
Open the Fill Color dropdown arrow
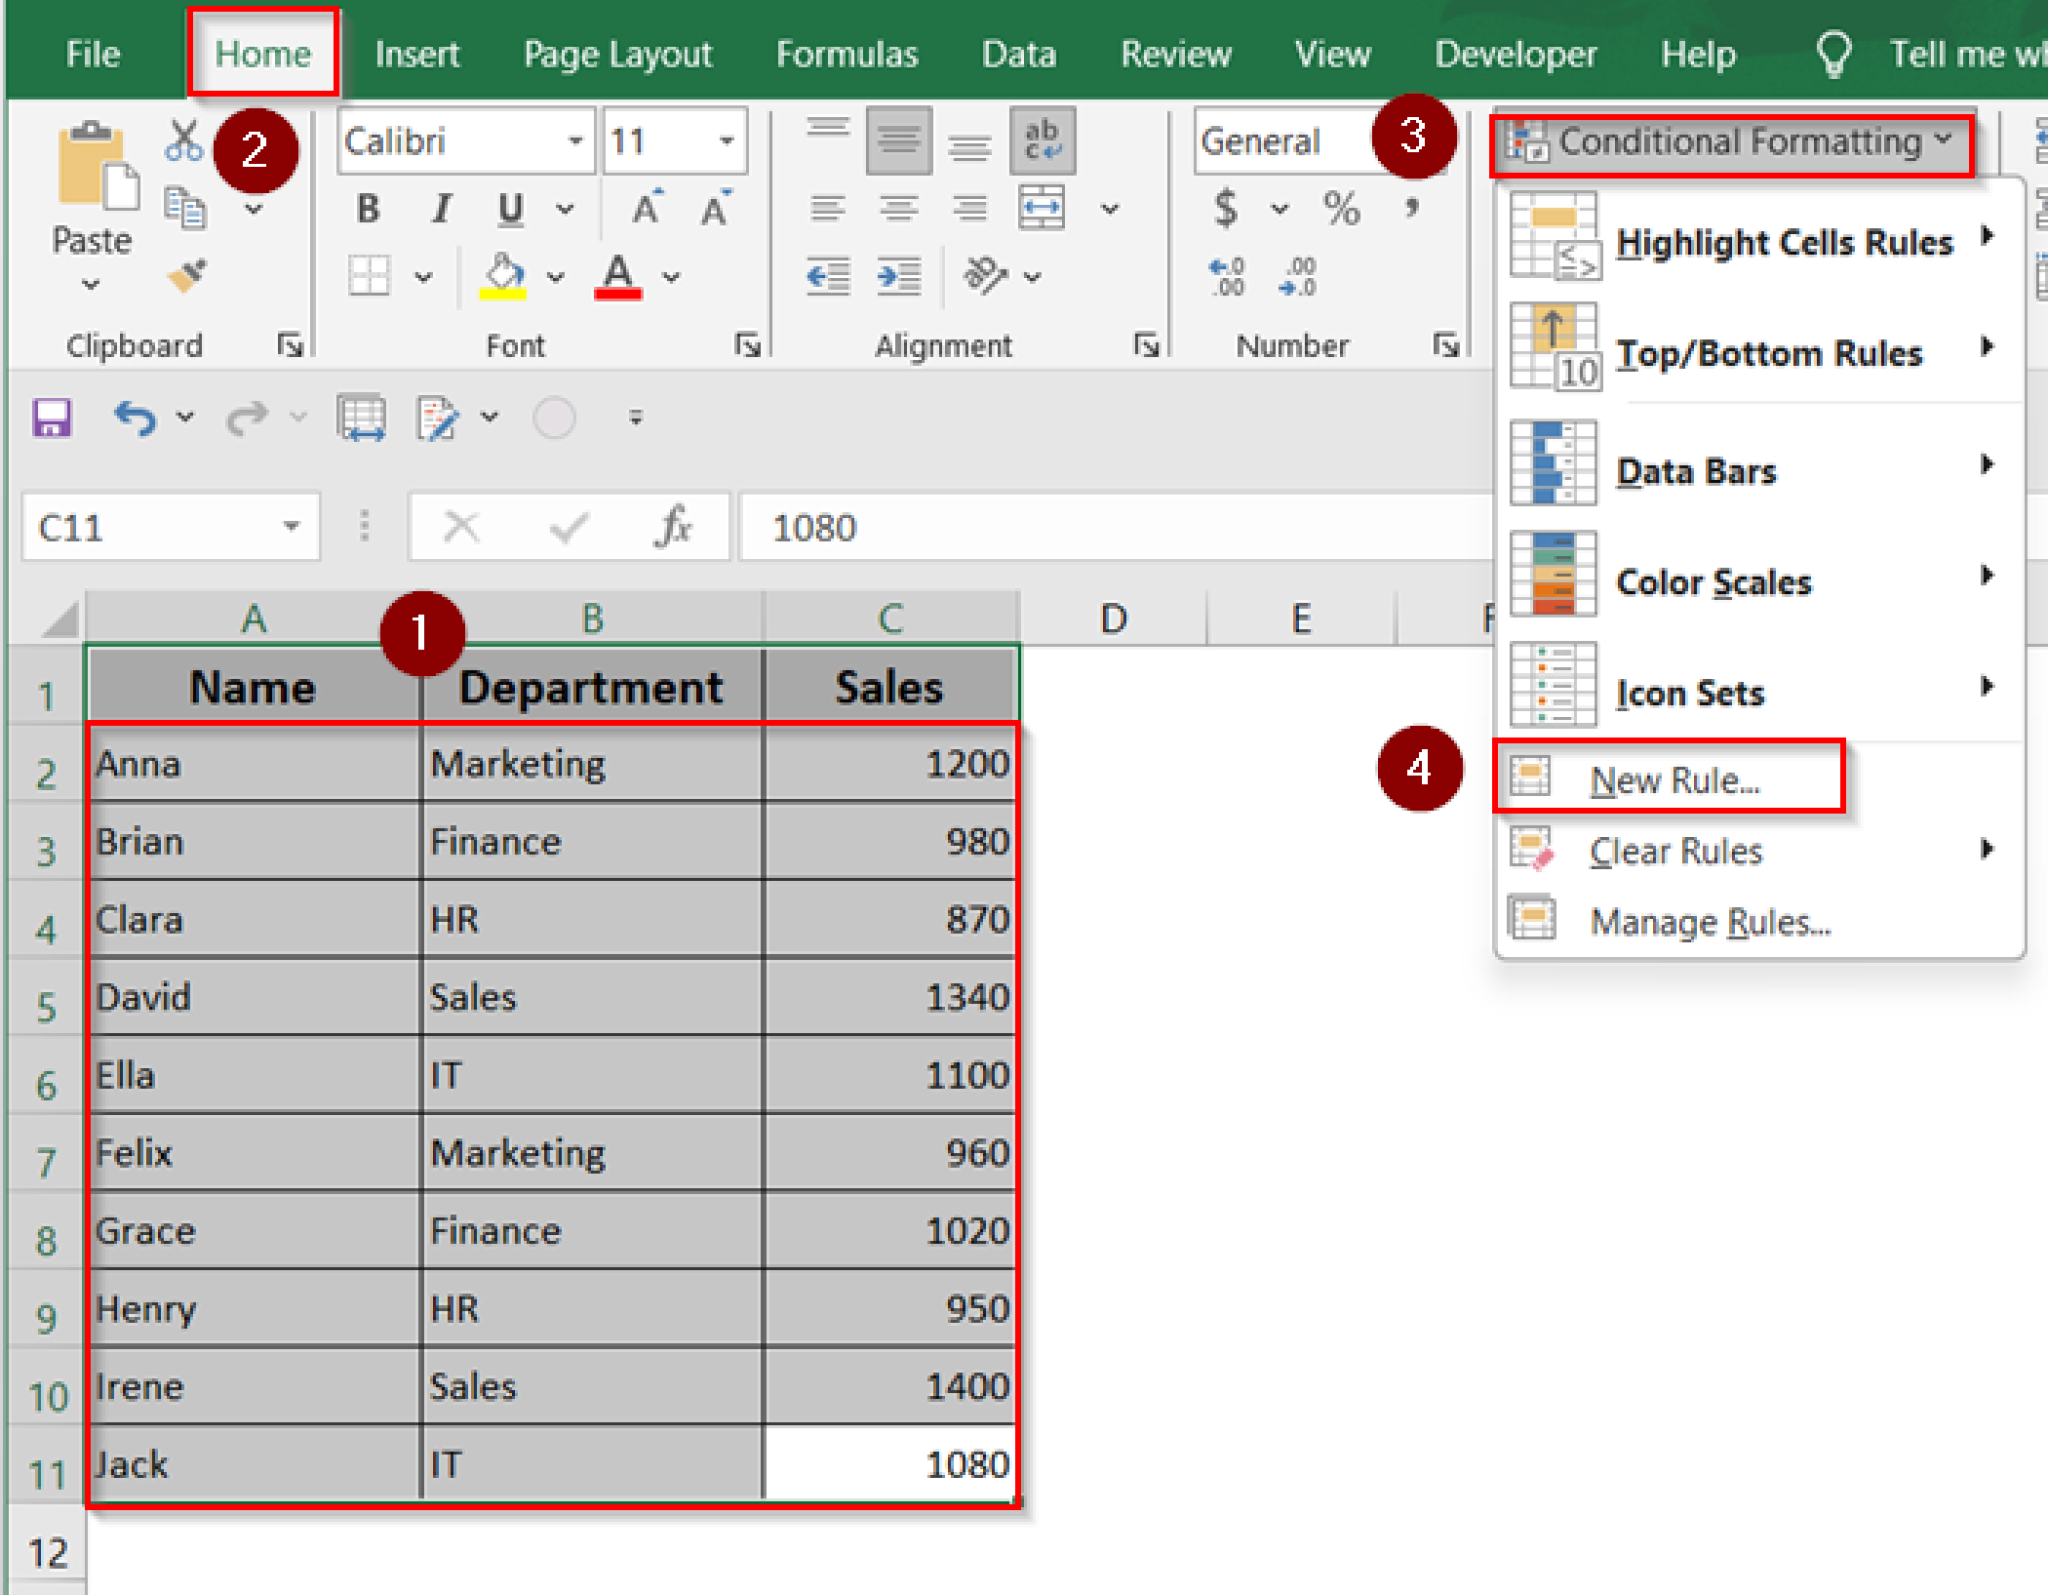(553, 277)
